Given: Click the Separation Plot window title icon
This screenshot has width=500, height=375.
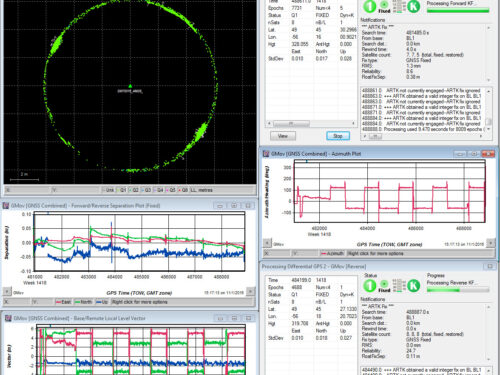Looking at the screenshot, I should 6,206.
